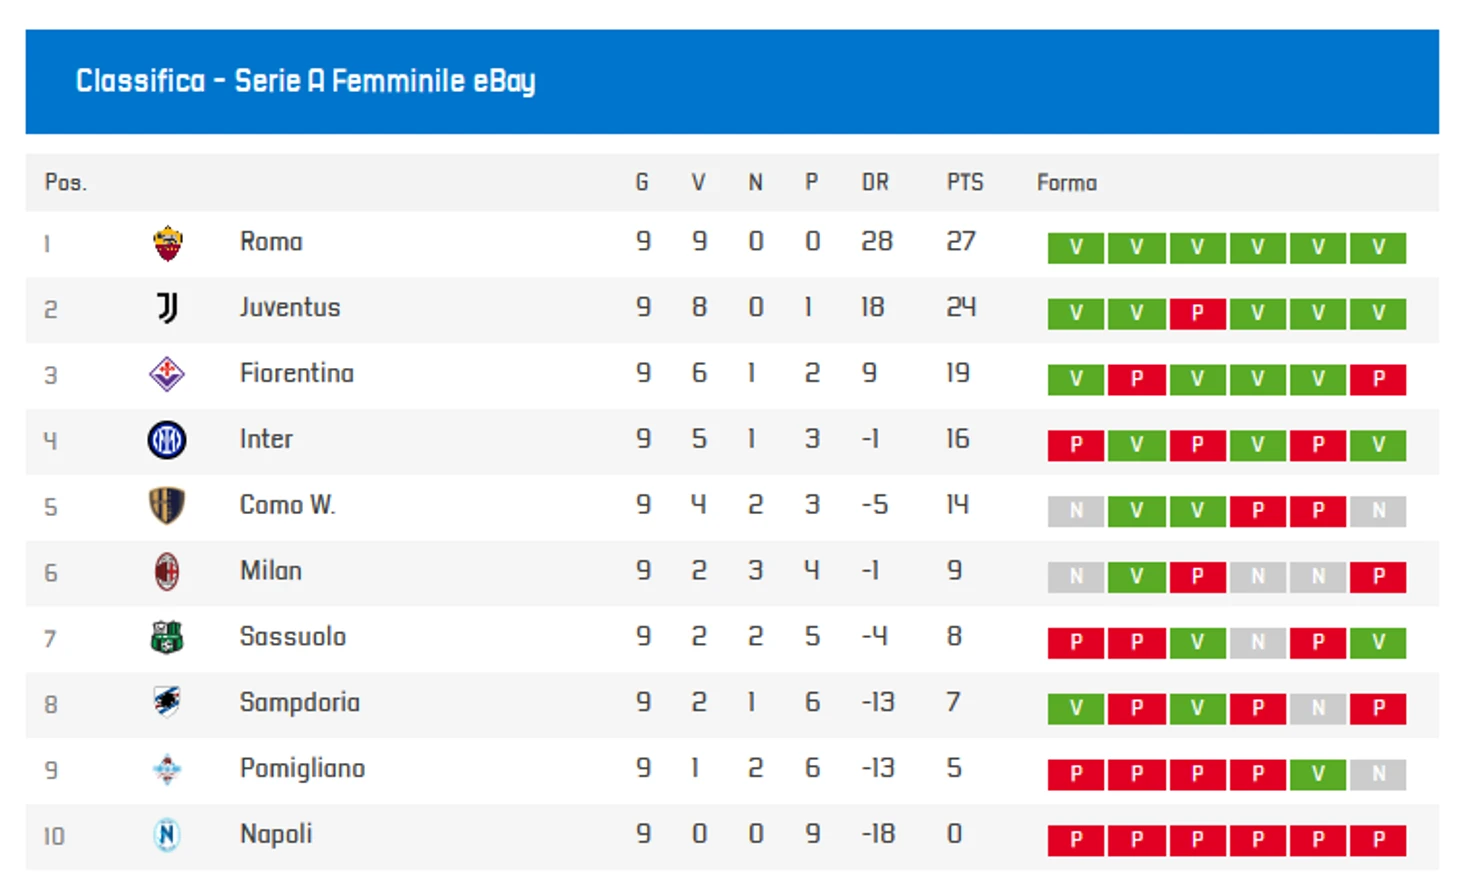The height and width of the screenshot is (889, 1460).
Task: Select the Pos. column header
Action: 66,183
